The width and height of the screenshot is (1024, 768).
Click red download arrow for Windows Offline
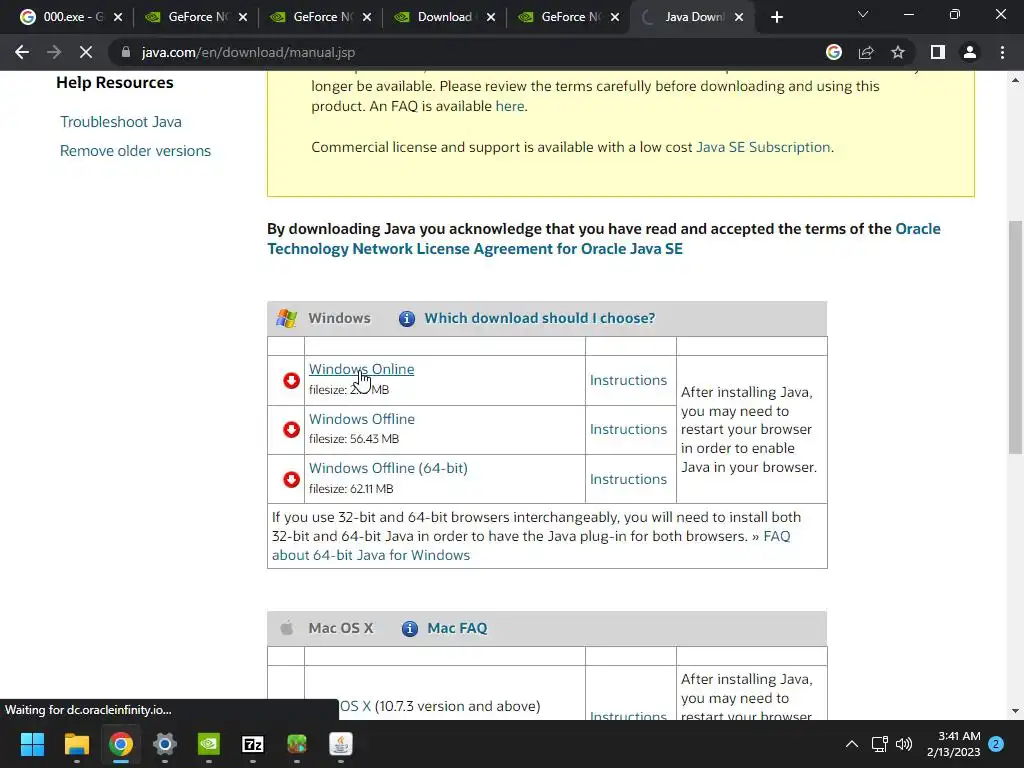291,429
